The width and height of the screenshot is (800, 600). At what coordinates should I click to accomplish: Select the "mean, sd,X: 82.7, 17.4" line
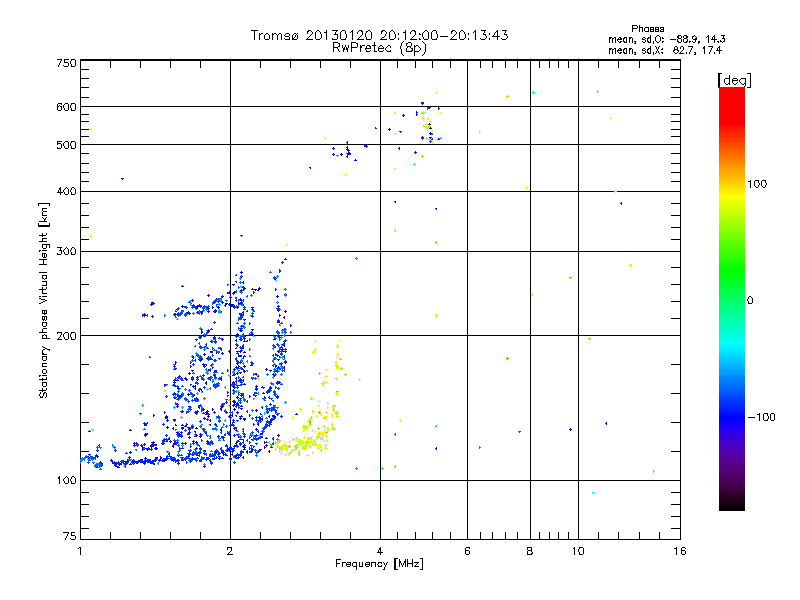click(665, 50)
